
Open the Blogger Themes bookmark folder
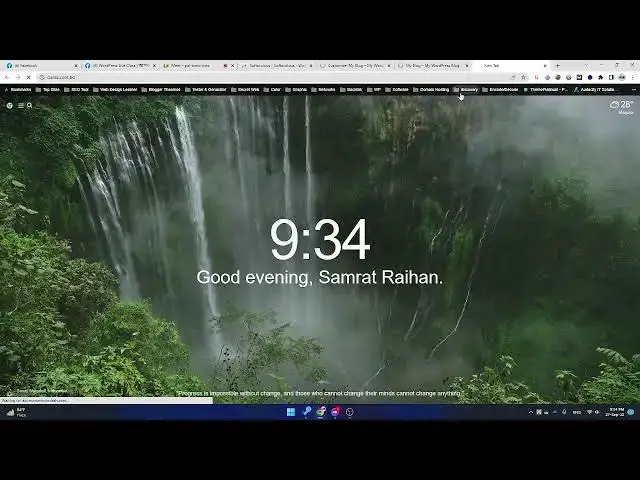pyautogui.click(x=161, y=89)
